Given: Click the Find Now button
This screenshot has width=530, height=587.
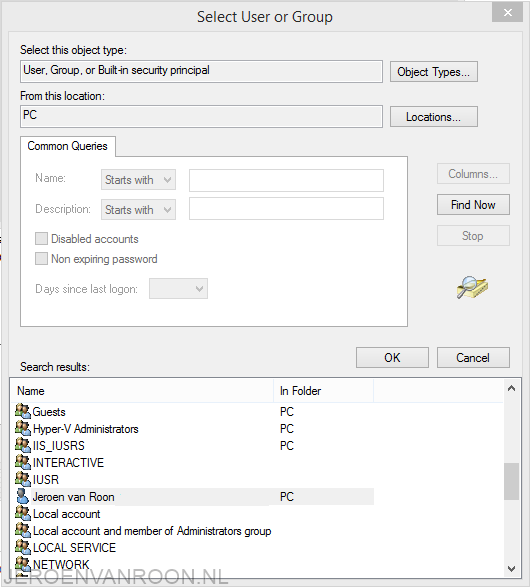Looking at the screenshot, I should click(x=473, y=205).
